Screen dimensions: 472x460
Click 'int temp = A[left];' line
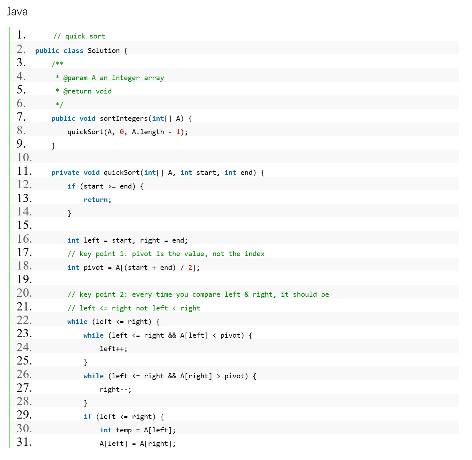(x=138, y=430)
